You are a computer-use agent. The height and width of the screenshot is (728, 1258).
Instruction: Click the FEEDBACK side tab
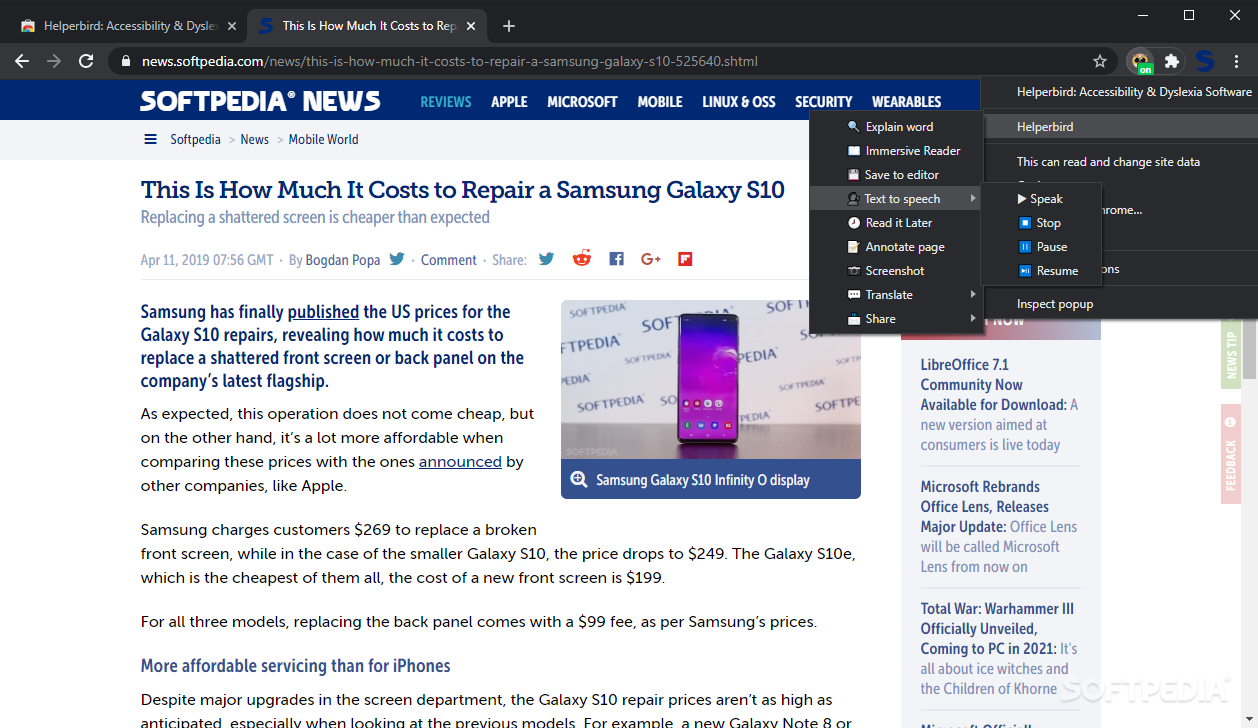pos(1231,454)
